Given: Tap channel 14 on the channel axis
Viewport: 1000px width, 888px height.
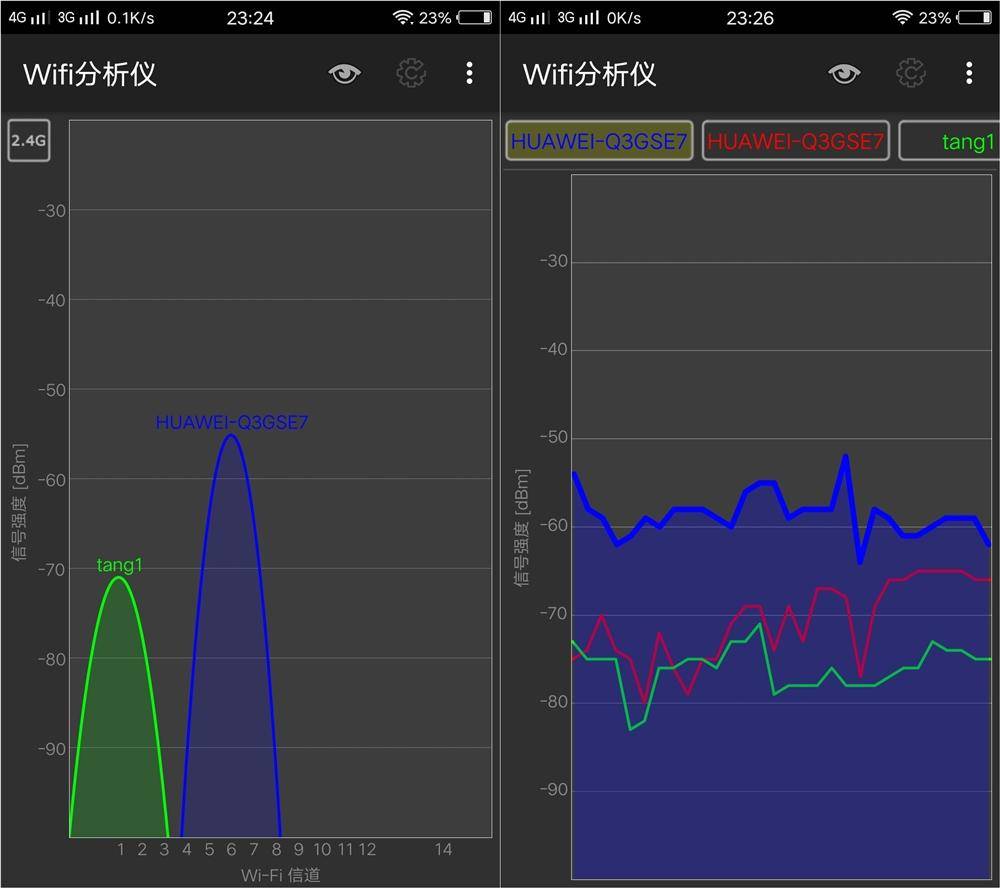Looking at the screenshot, I should 443,849.
